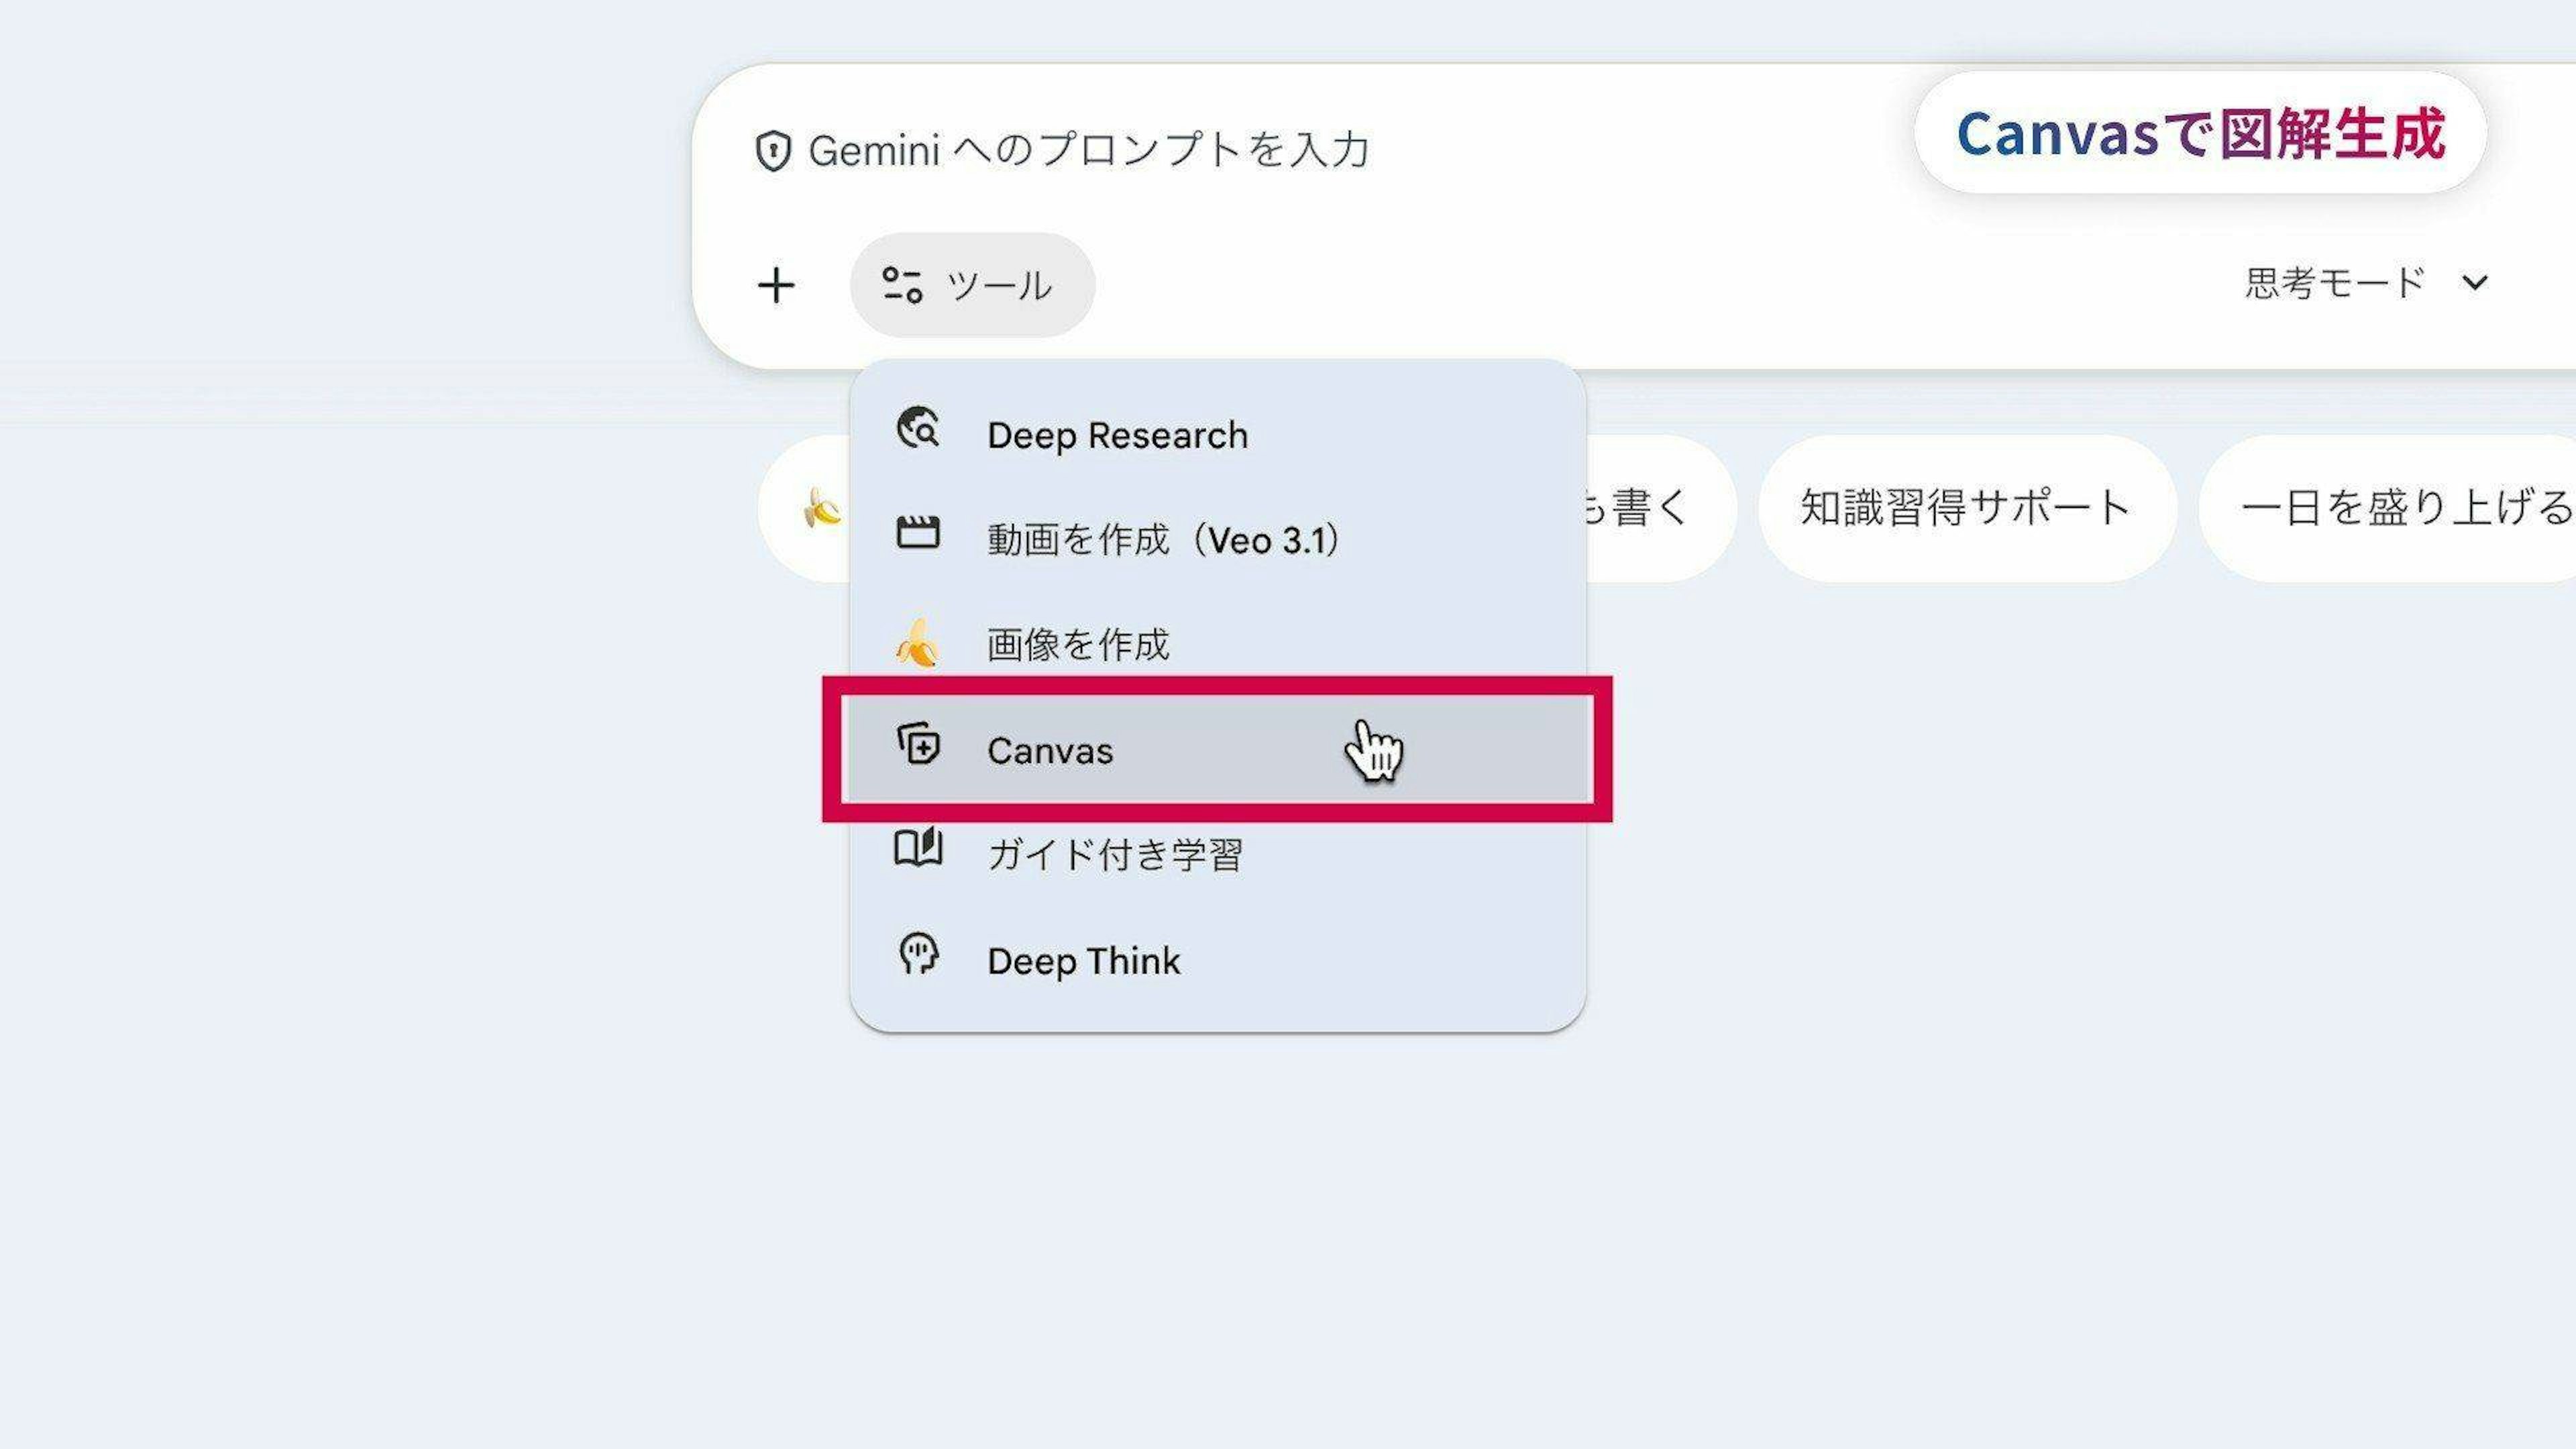The height and width of the screenshot is (1449, 2576).
Task: Click the 知識習得サポート suggestion chip
Action: [1966, 508]
